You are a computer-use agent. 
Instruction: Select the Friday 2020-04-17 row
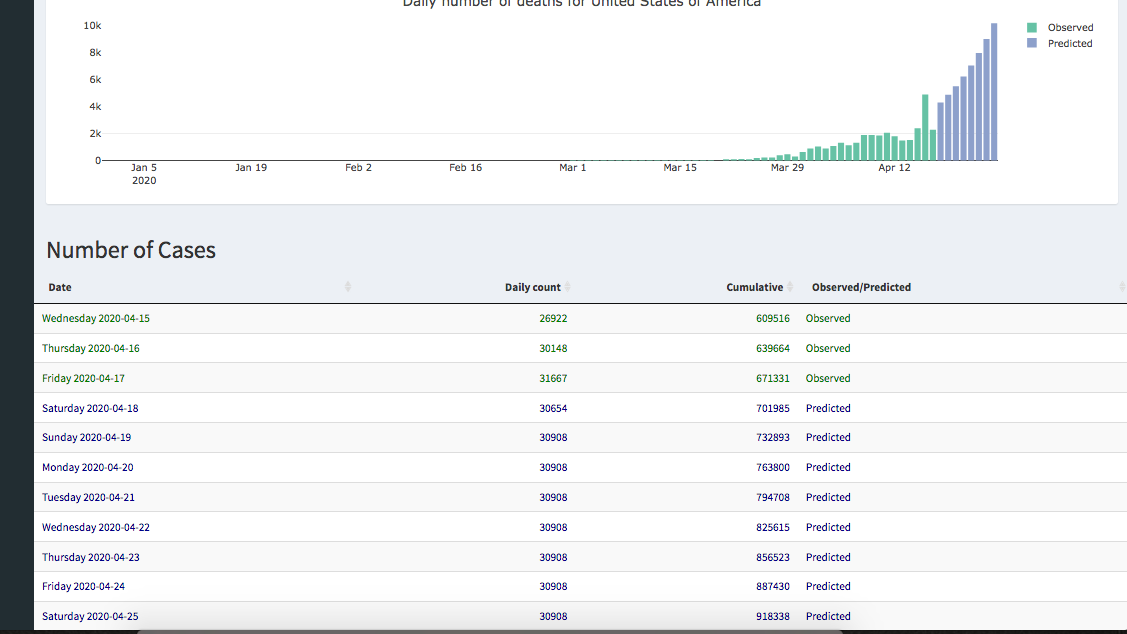[83, 378]
